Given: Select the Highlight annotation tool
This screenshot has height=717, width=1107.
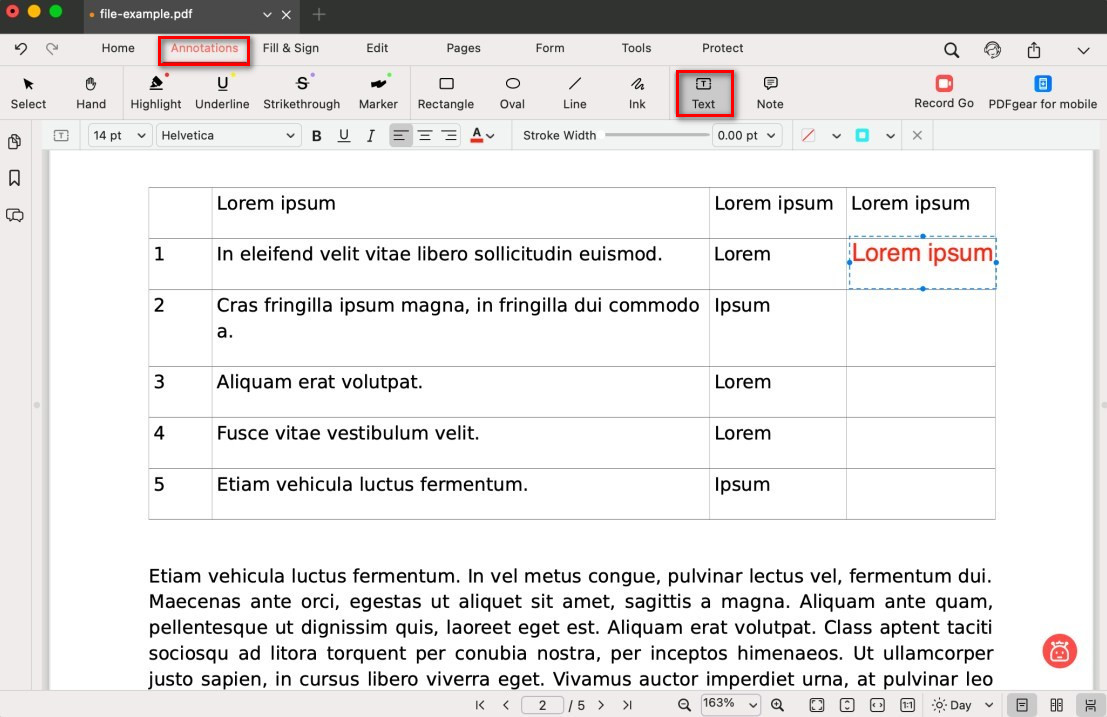Looking at the screenshot, I should (156, 93).
